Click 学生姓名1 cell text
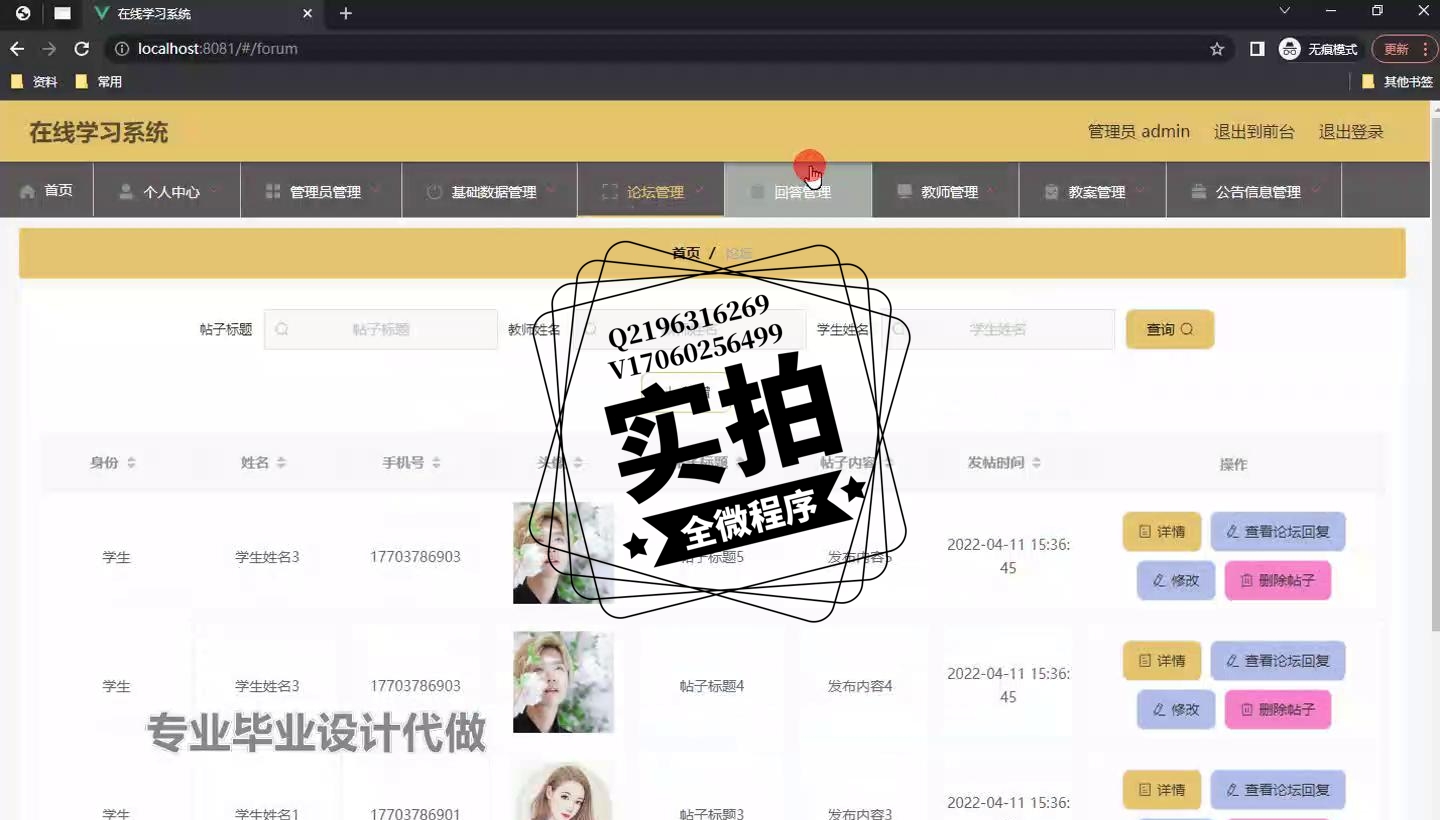The image size is (1440, 820). pos(267,814)
